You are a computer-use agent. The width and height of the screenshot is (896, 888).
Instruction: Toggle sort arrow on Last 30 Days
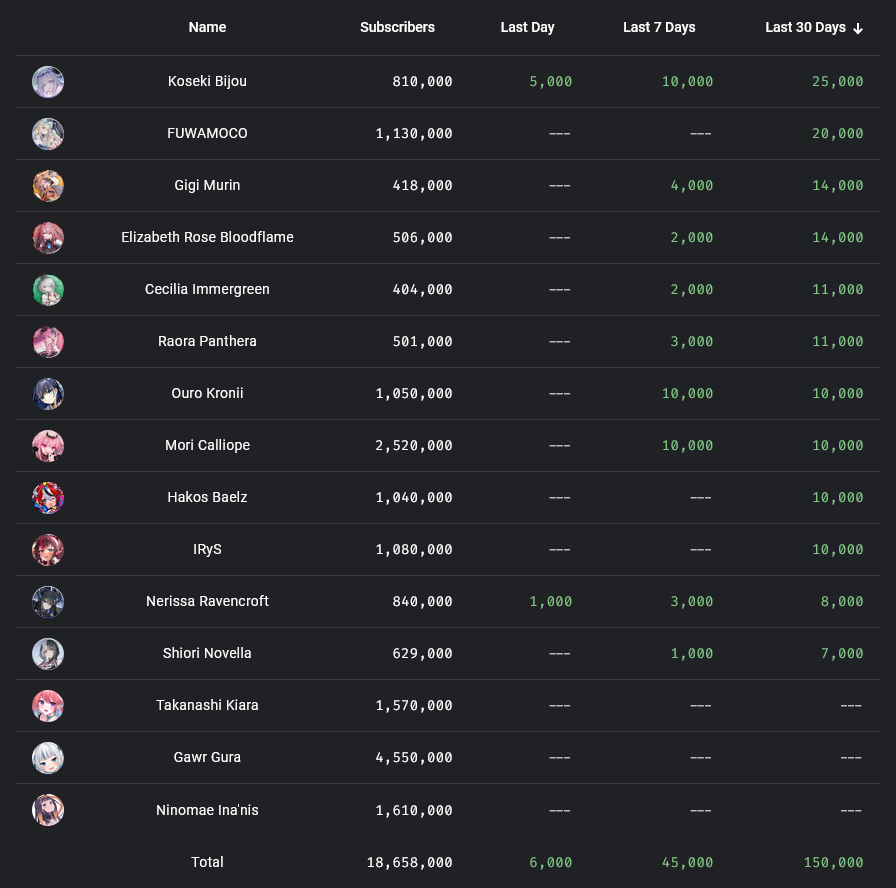click(x=858, y=28)
